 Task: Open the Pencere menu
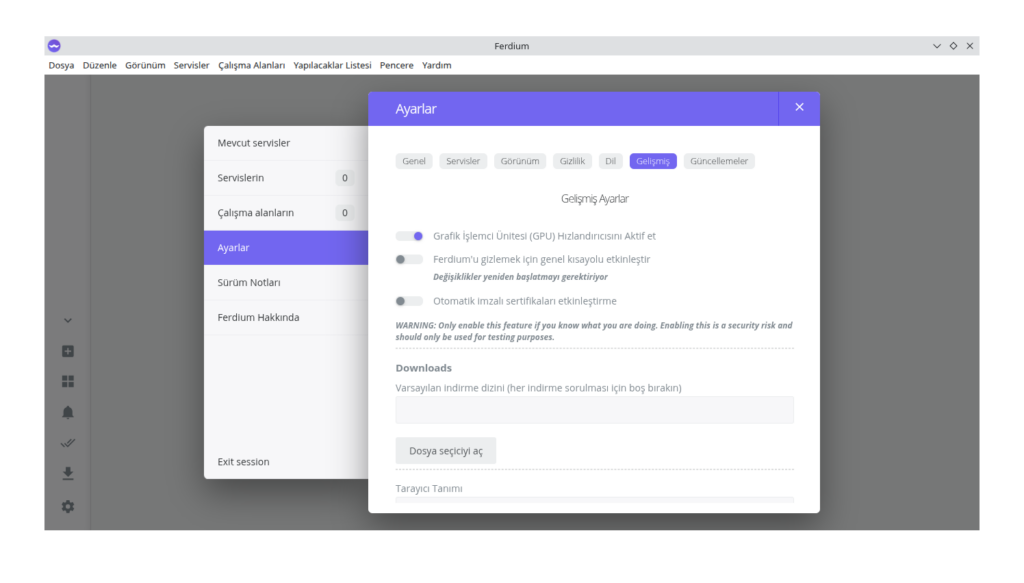396,65
